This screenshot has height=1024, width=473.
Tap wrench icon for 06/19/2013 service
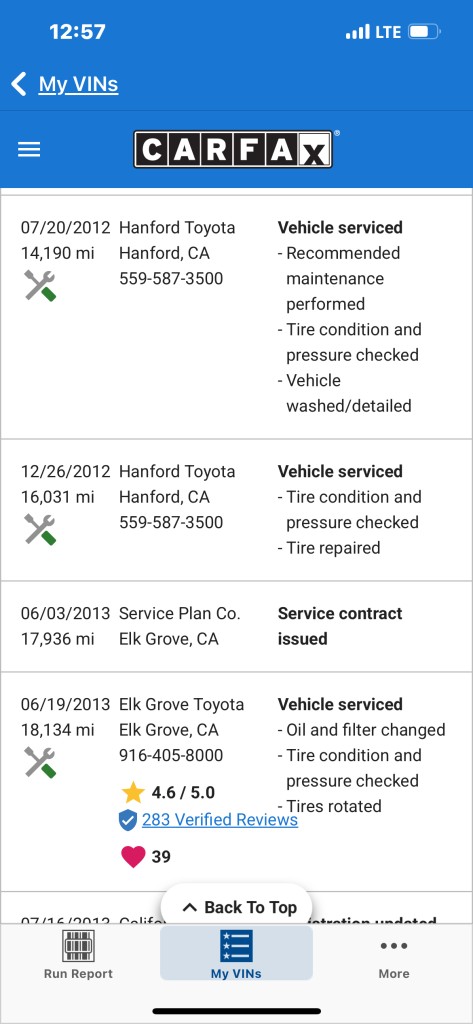[x=40, y=762]
